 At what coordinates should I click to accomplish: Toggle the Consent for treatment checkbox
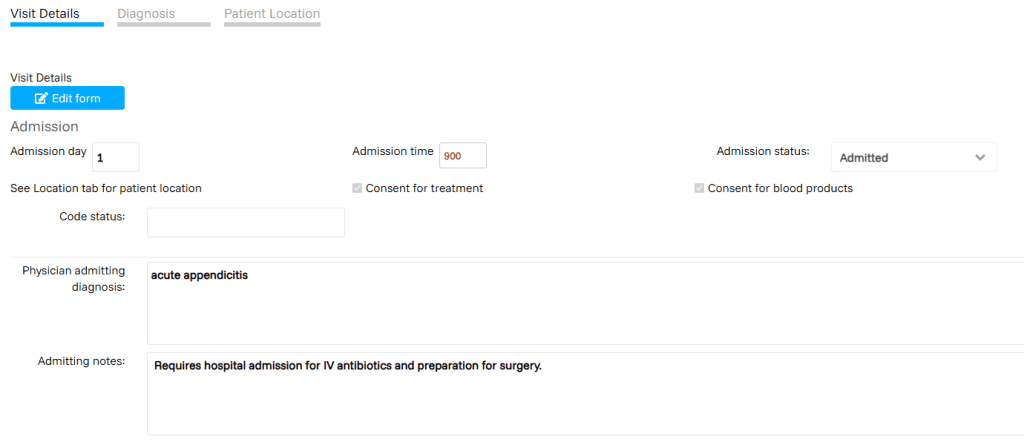[x=357, y=188]
